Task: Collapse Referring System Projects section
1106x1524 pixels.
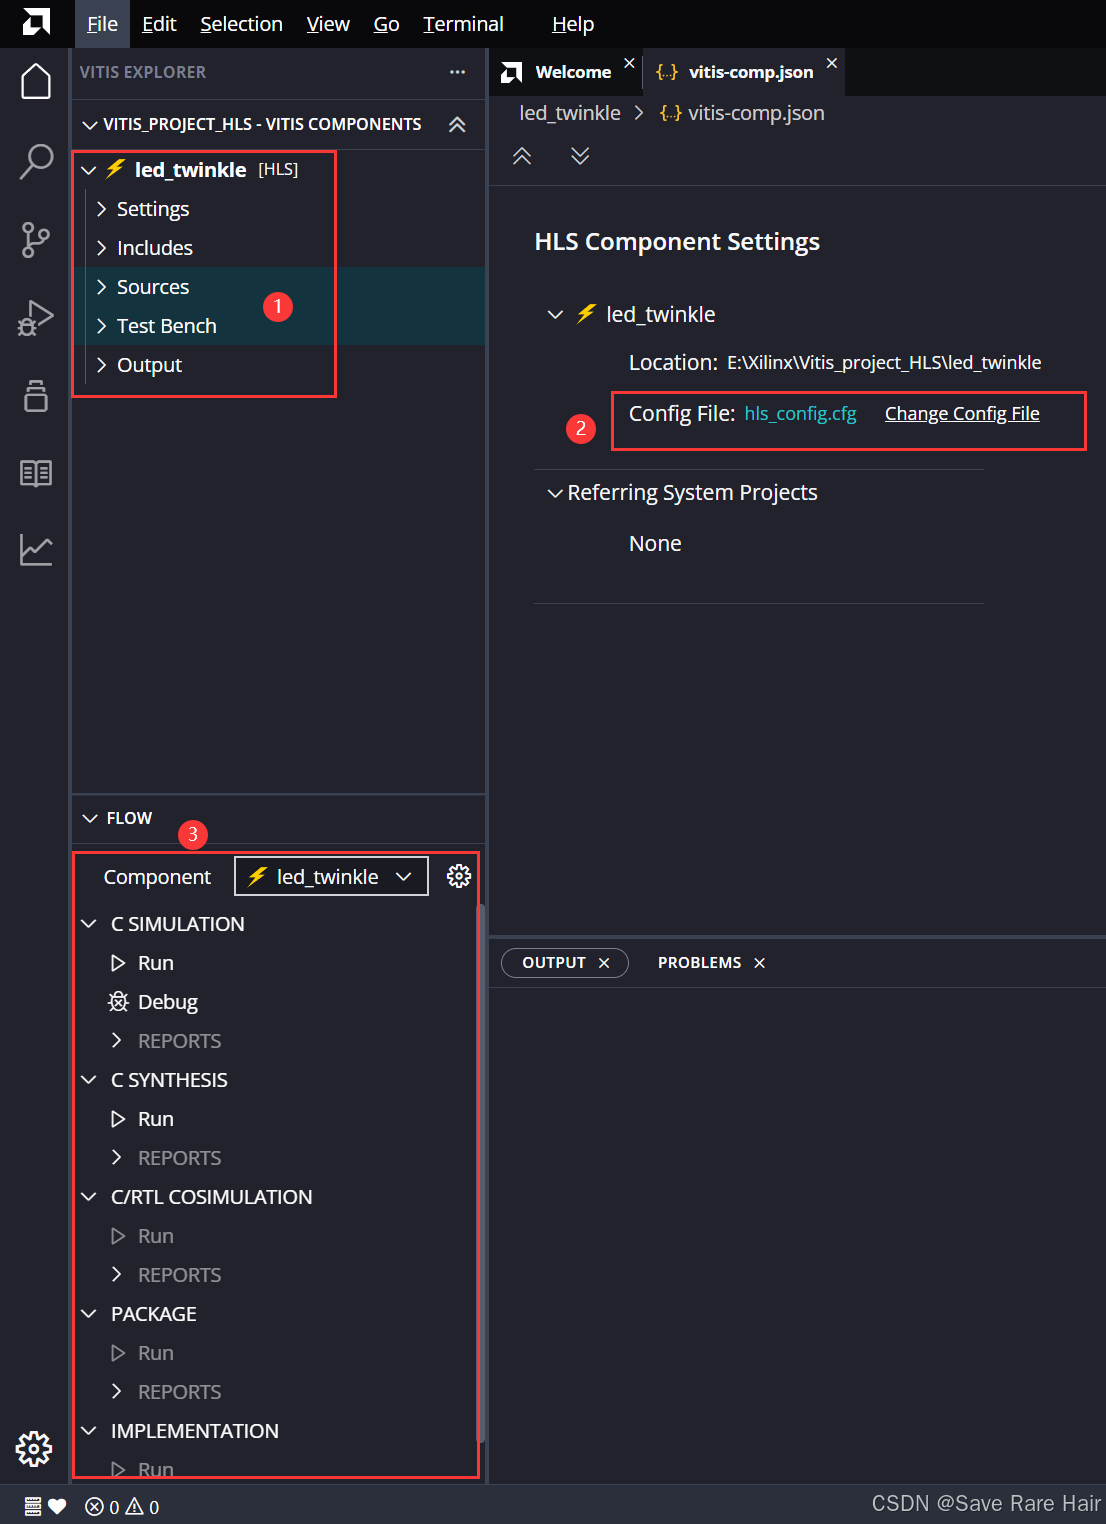Action: (555, 493)
